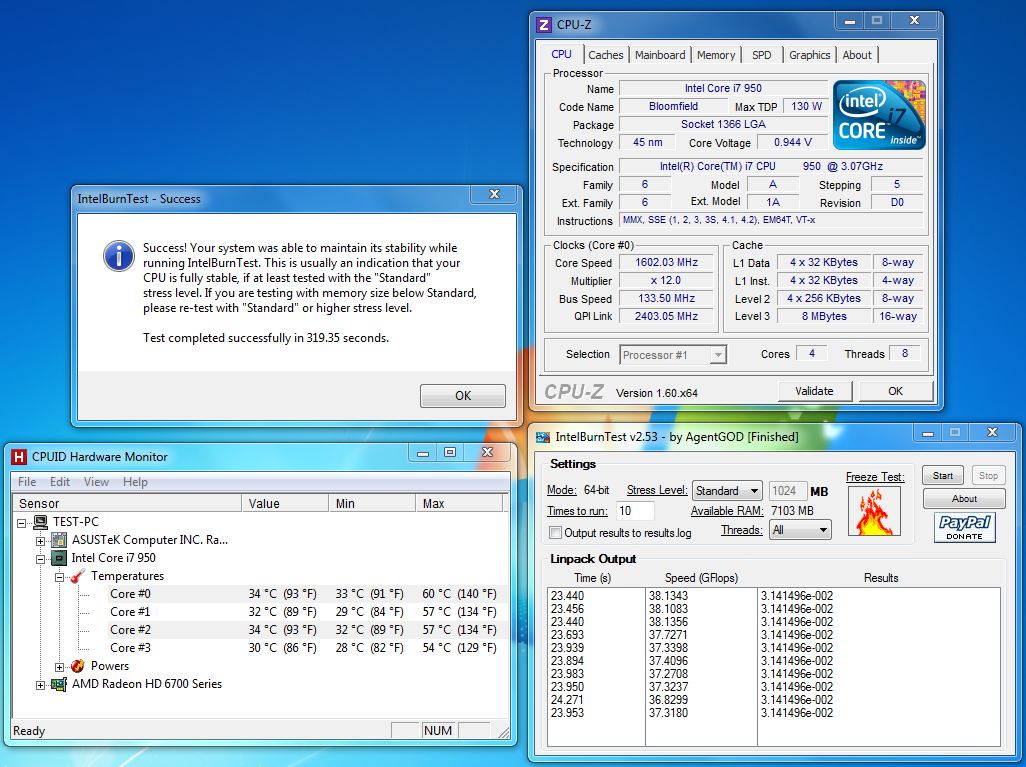
Task: Click the 1024 MB memory size field
Action: [787, 491]
